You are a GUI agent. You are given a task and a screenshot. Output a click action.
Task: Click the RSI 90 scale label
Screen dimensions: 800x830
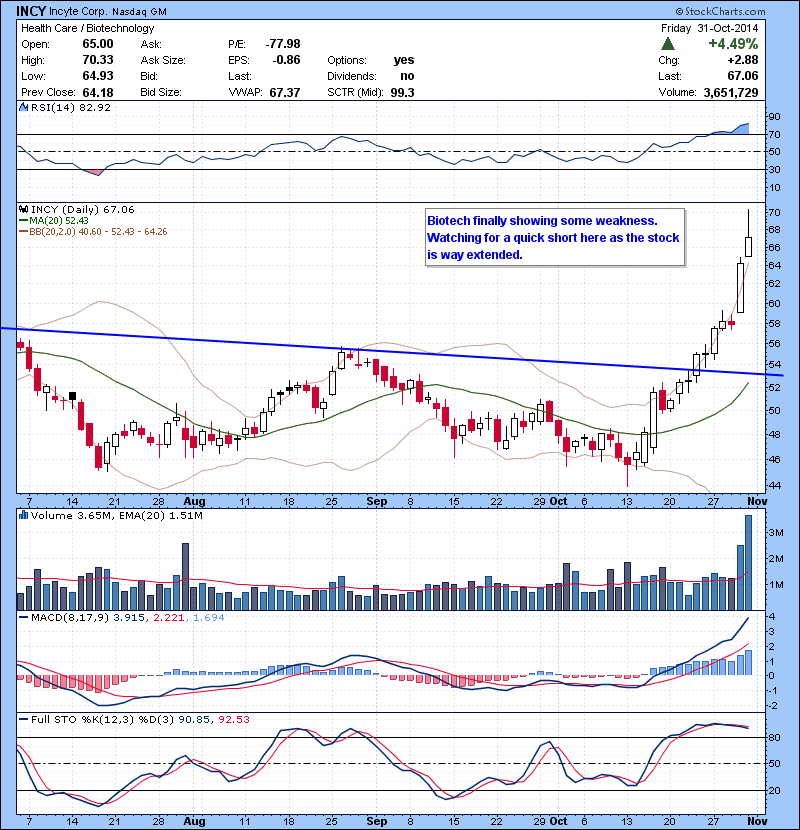point(774,117)
